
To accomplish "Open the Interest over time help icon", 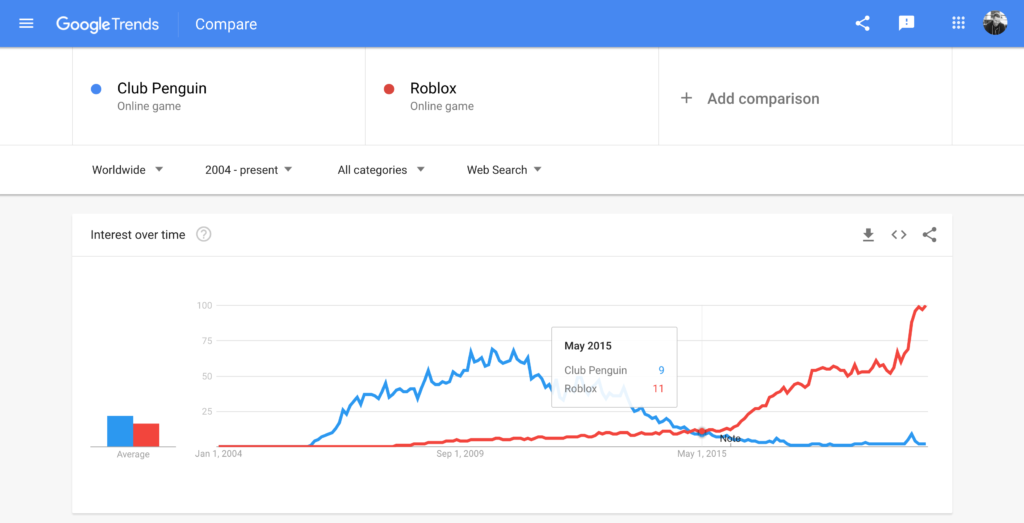I will (x=204, y=235).
